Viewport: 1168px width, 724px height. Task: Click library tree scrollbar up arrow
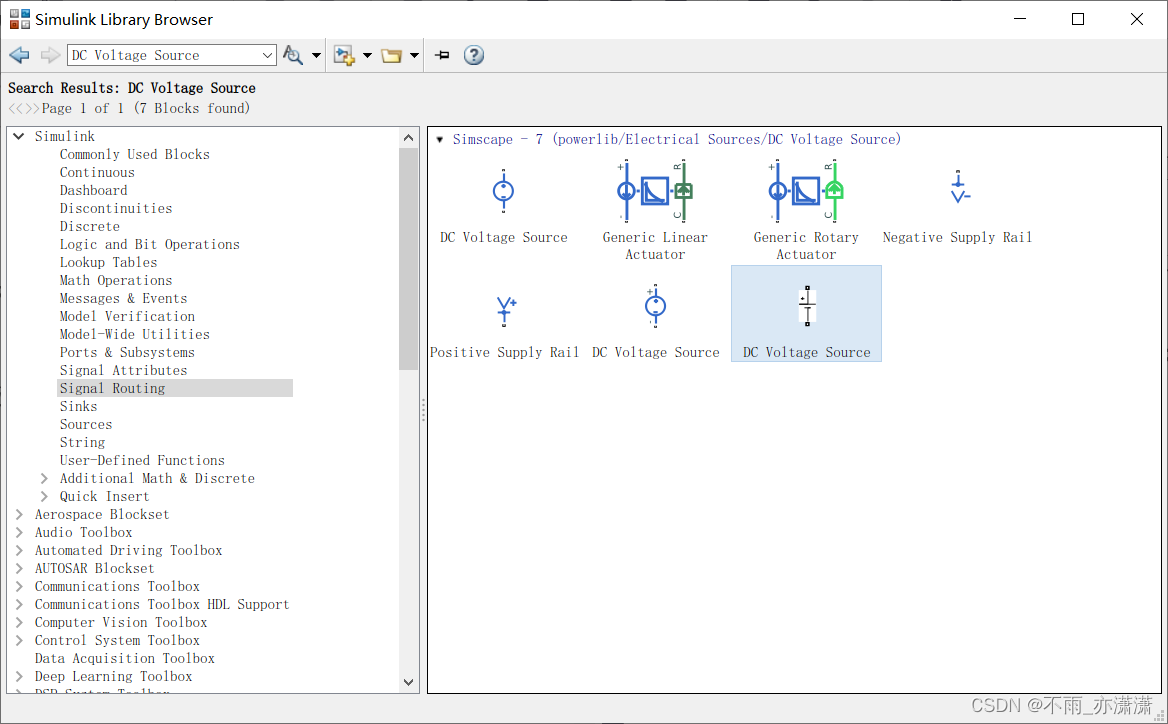click(408, 138)
